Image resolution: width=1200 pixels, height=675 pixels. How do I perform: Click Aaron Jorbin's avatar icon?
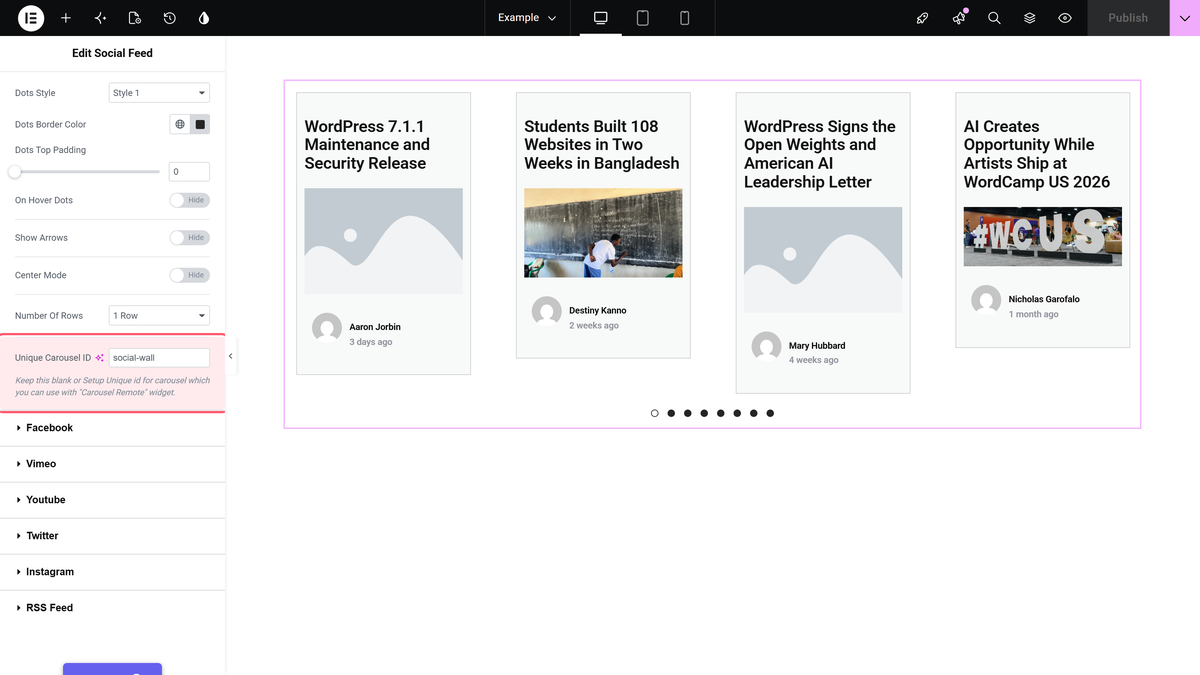(x=327, y=328)
